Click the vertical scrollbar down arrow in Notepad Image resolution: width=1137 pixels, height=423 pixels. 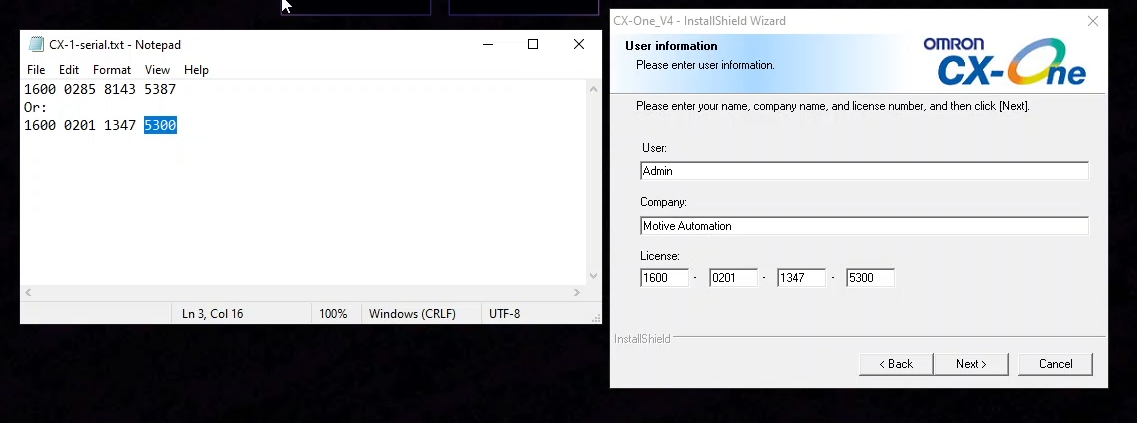(593, 277)
